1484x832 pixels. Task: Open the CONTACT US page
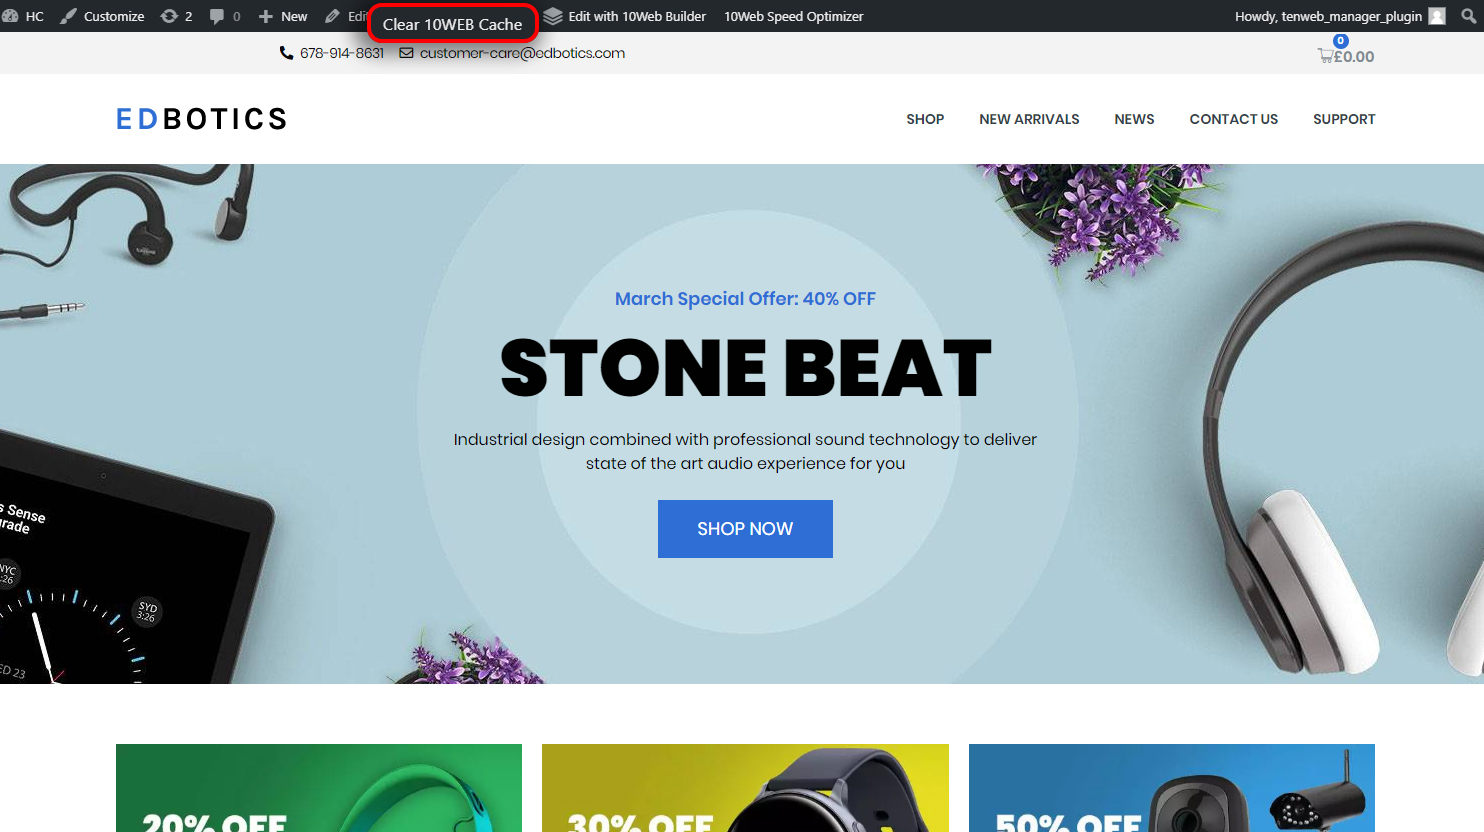[x=1234, y=119]
